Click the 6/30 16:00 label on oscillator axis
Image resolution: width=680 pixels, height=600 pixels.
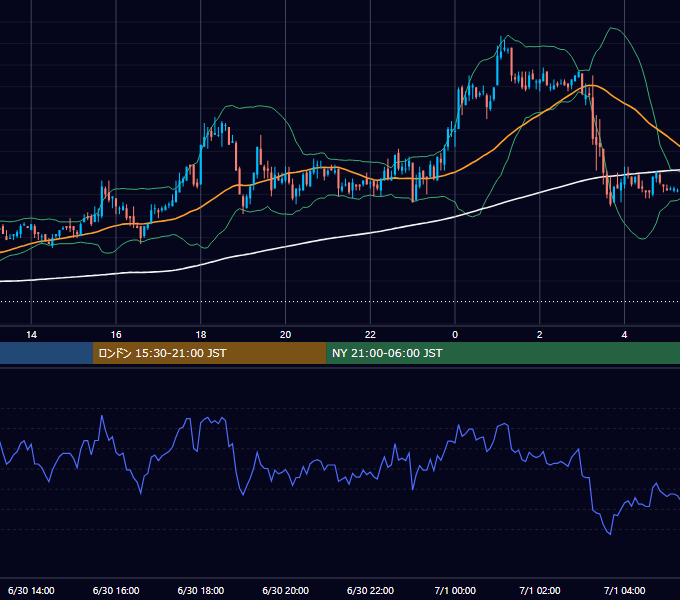coord(116,590)
